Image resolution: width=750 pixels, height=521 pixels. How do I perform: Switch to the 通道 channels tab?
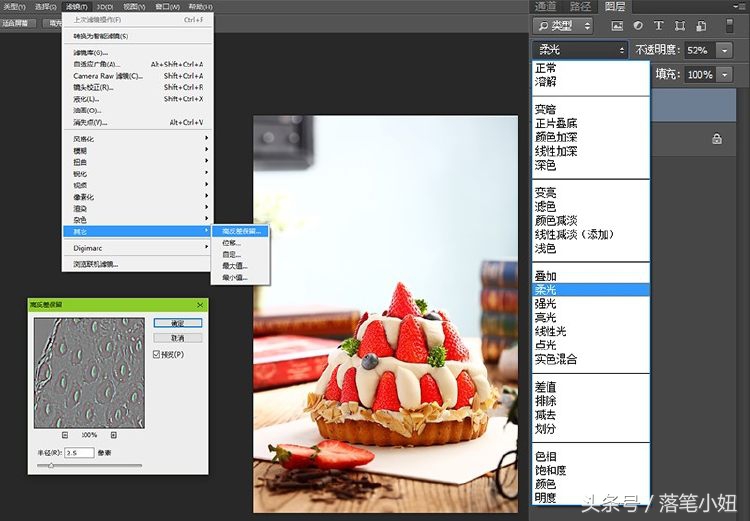coord(545,7)
